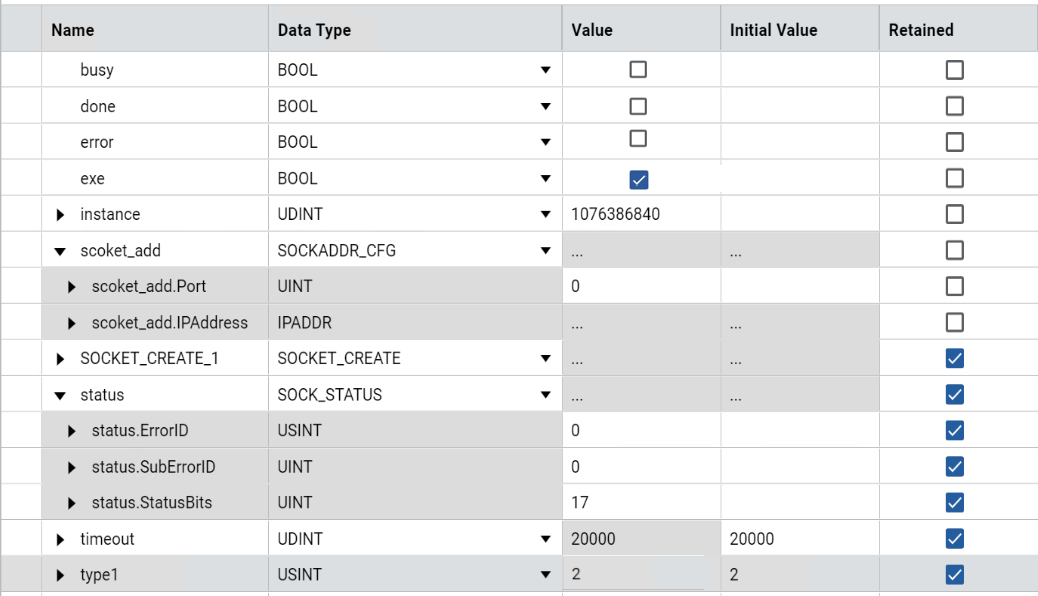
Task: Check the done Value checkbox
Action: (637, 106)
